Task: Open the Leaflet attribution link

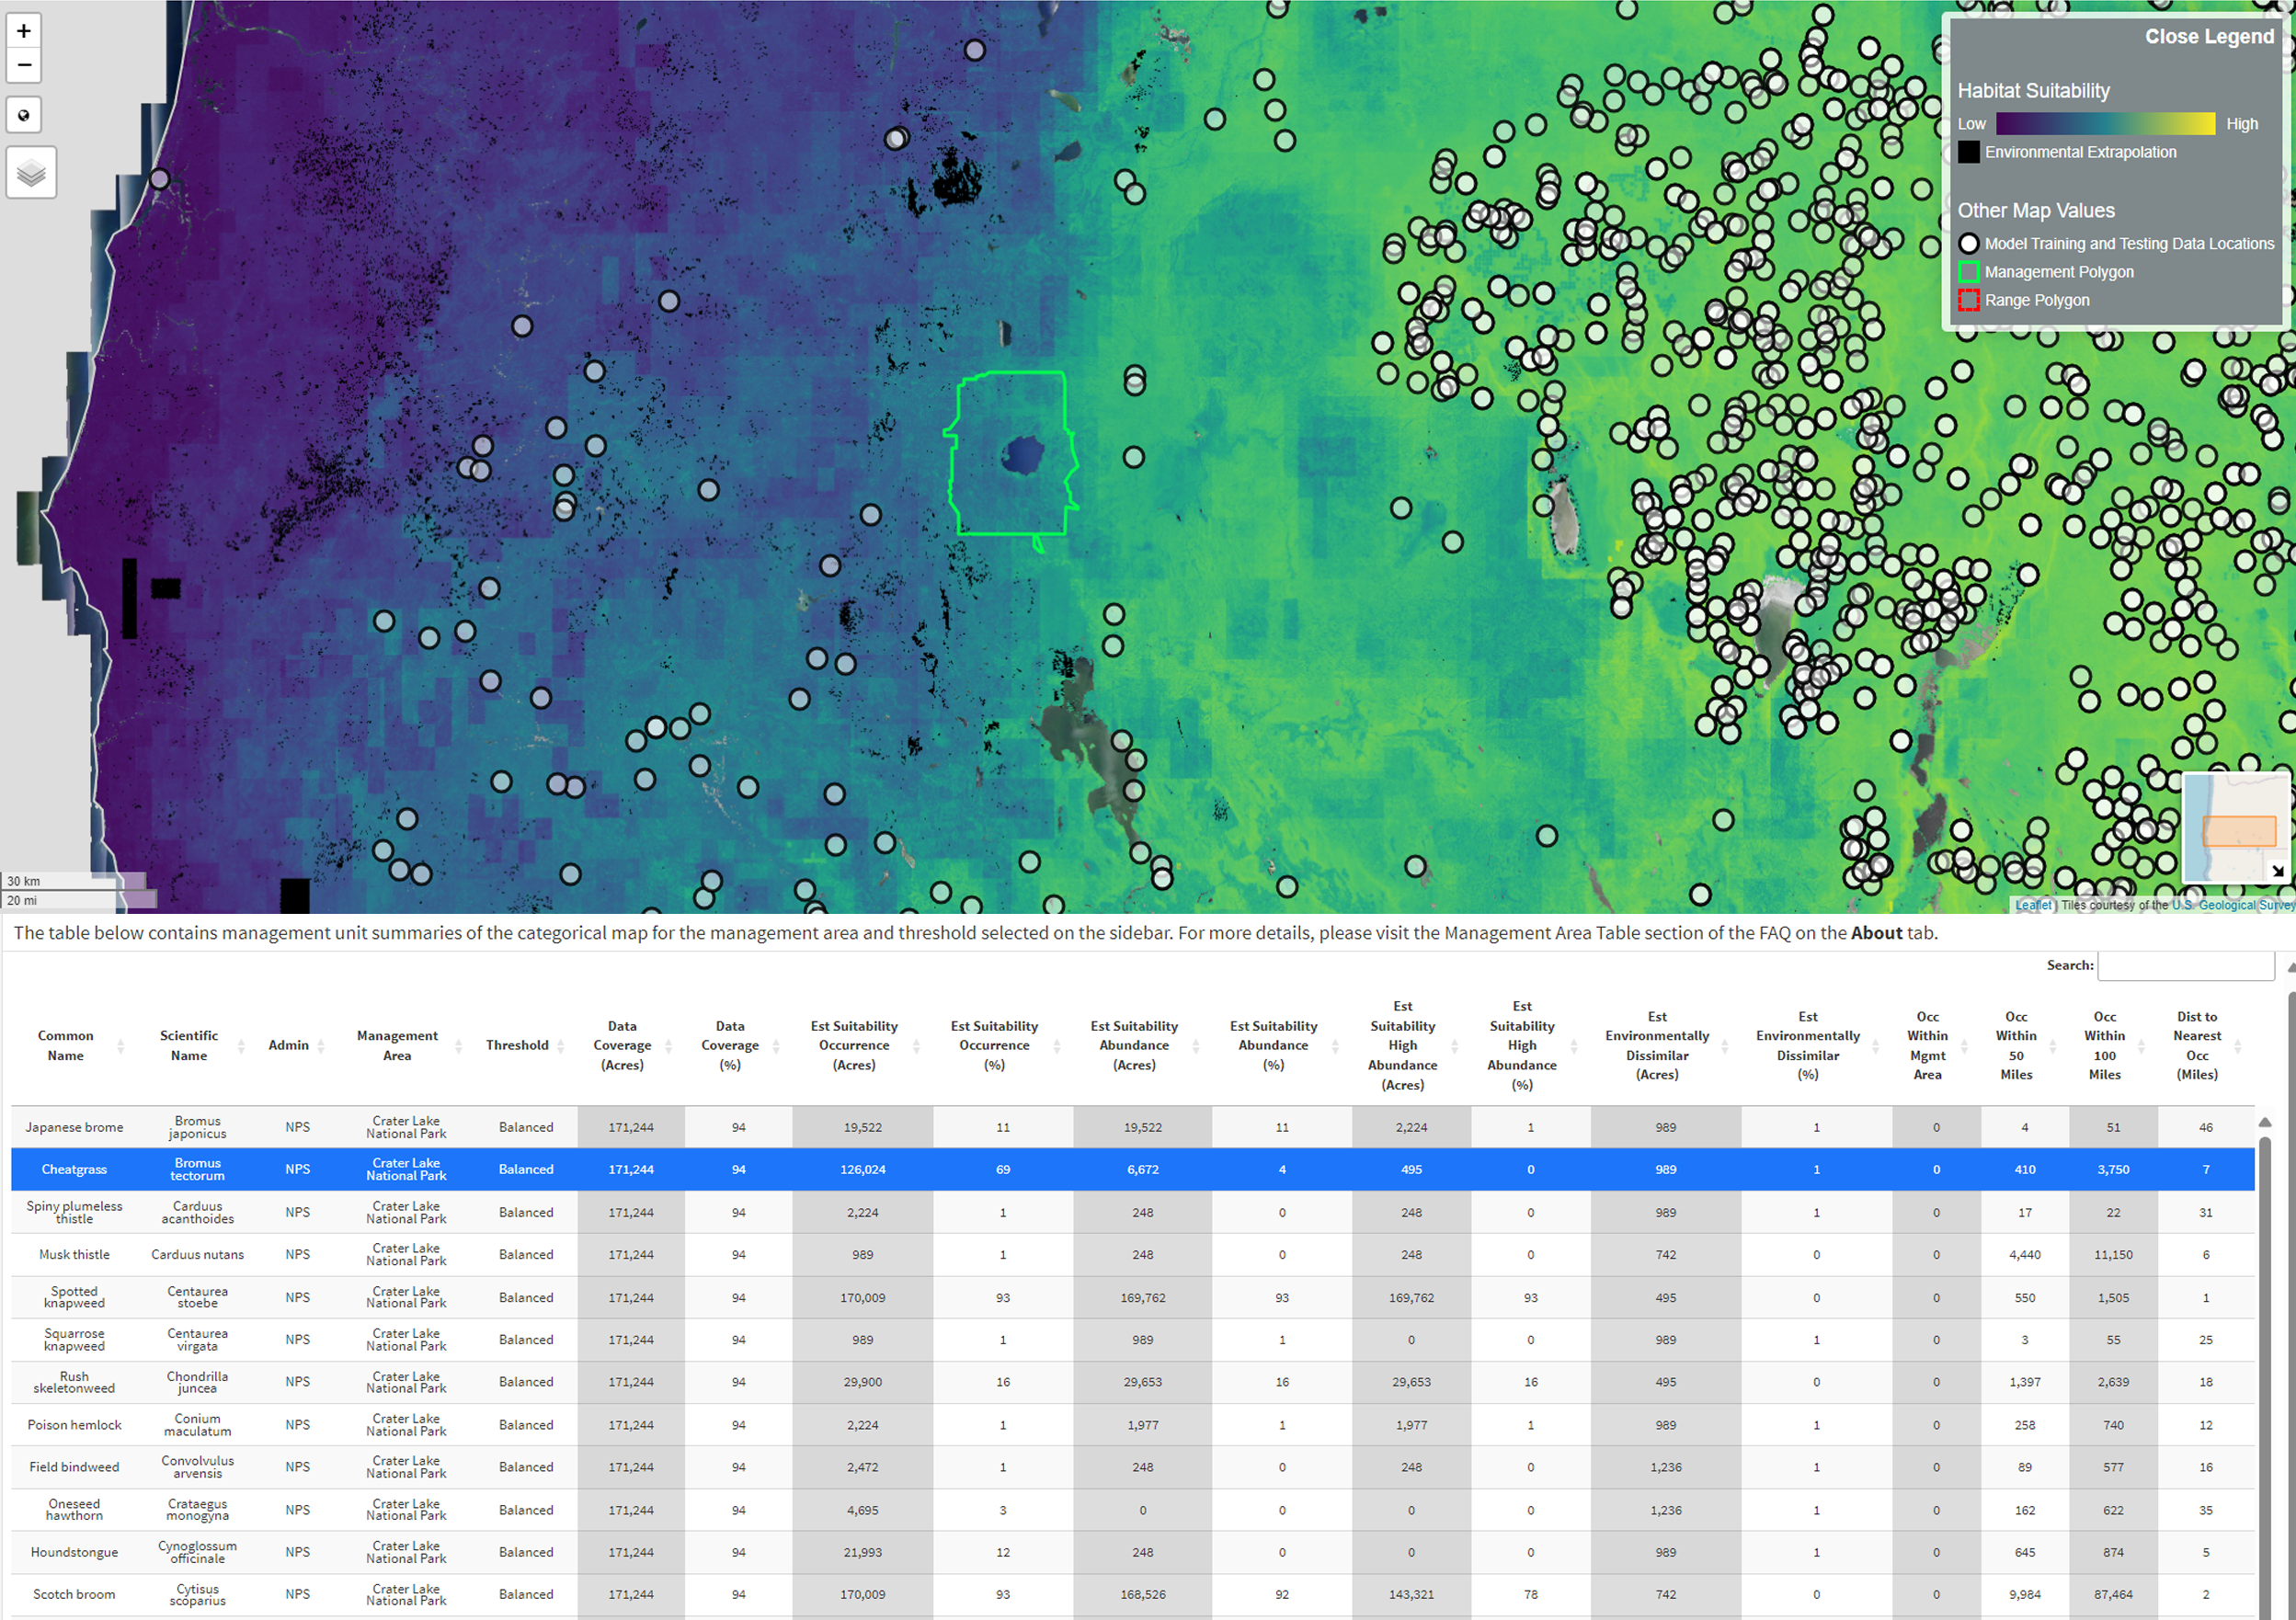Action: coord(2032,905)
